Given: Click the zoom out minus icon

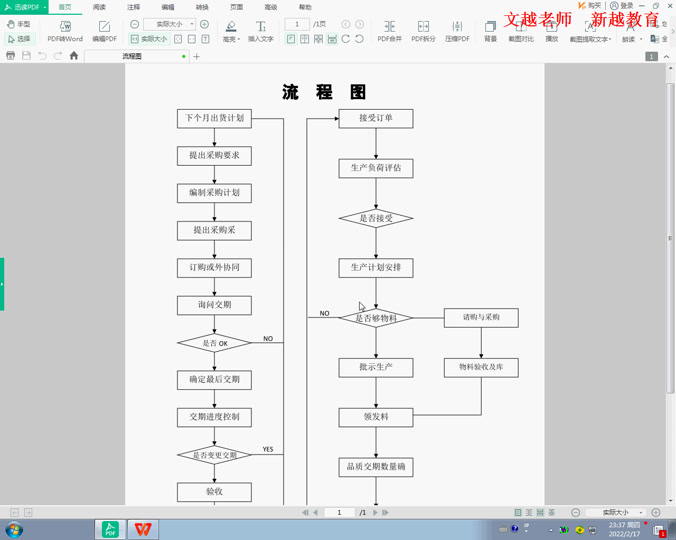Looking at the screenshot, I should point(135,24).
